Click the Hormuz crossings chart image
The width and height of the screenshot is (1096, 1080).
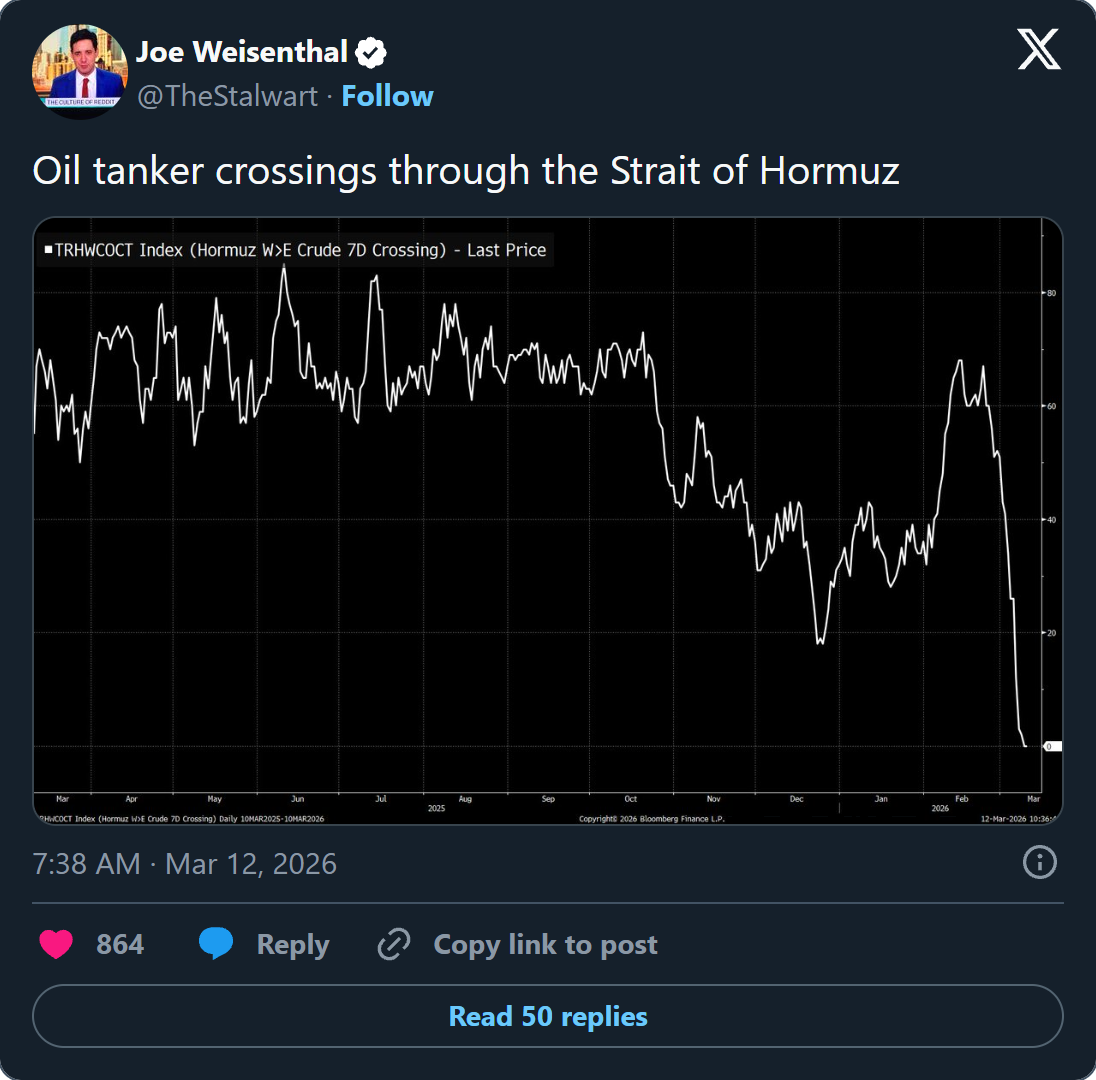pos(548,520)
